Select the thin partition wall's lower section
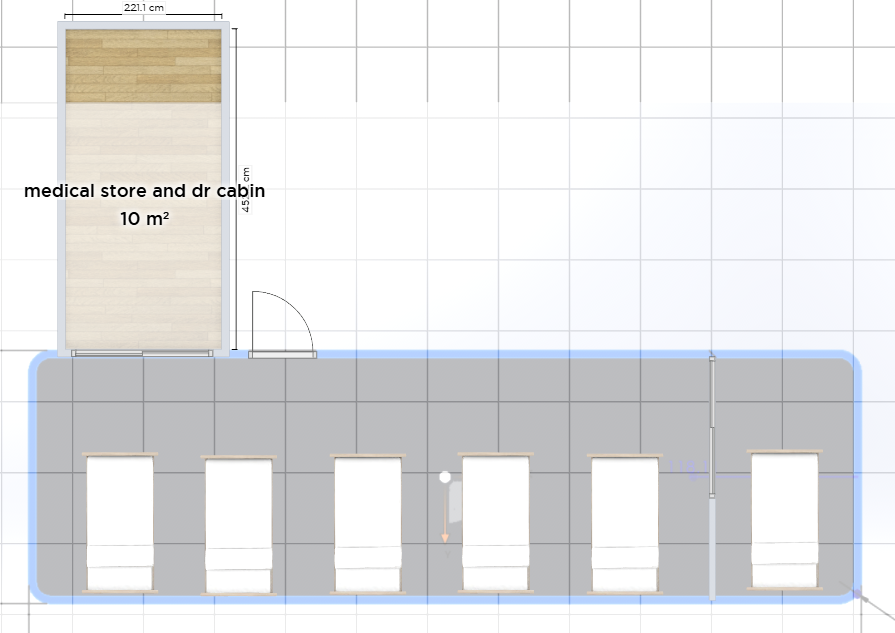Image resolution: width=895 pixels, height=633 pixels. point(712,548)
